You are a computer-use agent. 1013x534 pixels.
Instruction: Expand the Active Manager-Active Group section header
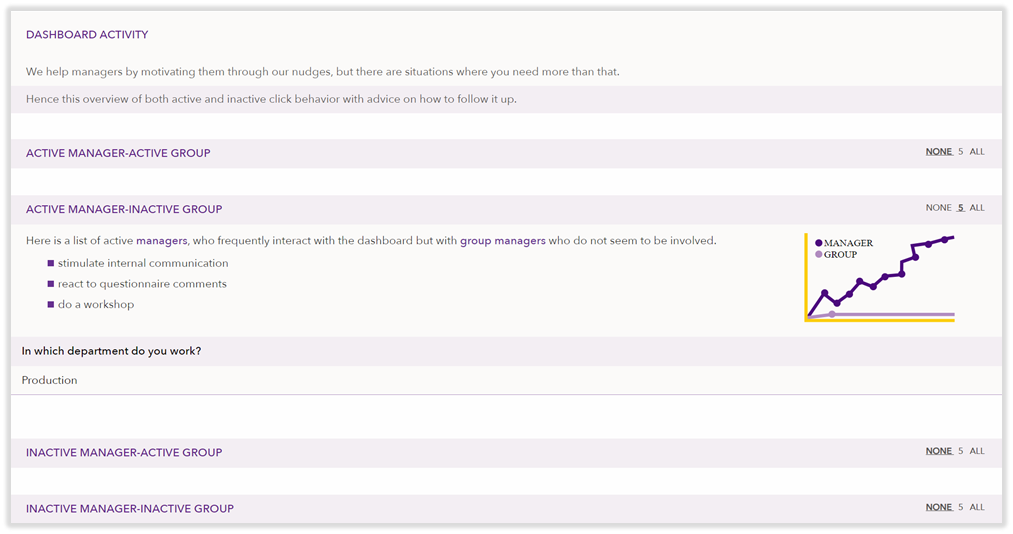(x=118, y=153)
